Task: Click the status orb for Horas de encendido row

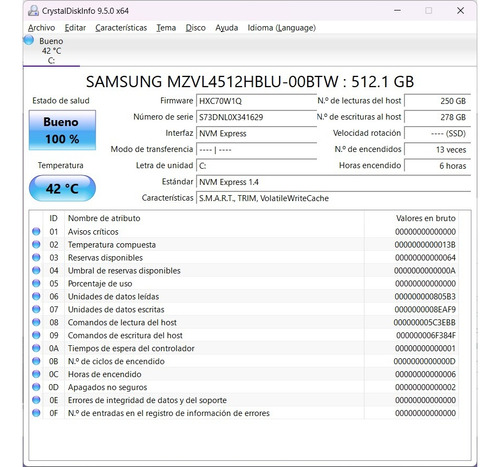Action: pos(36,374)
